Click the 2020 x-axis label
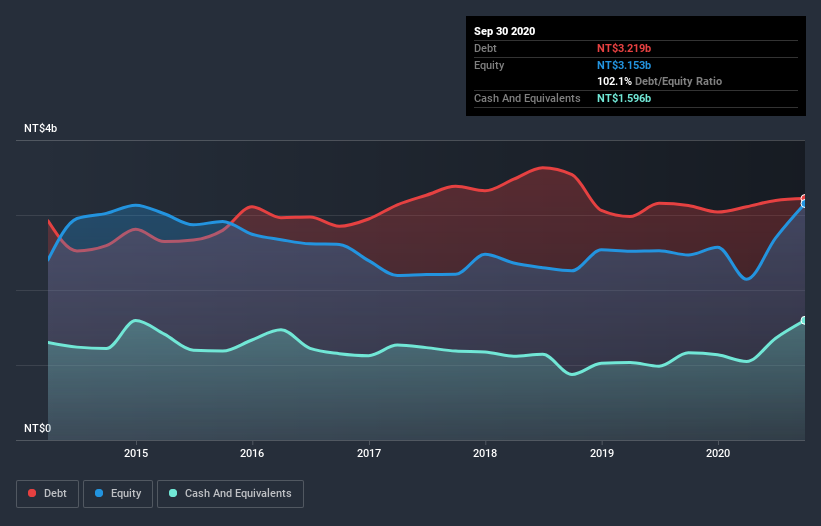The height and width of the screenshot is (526, 821). 718,453
